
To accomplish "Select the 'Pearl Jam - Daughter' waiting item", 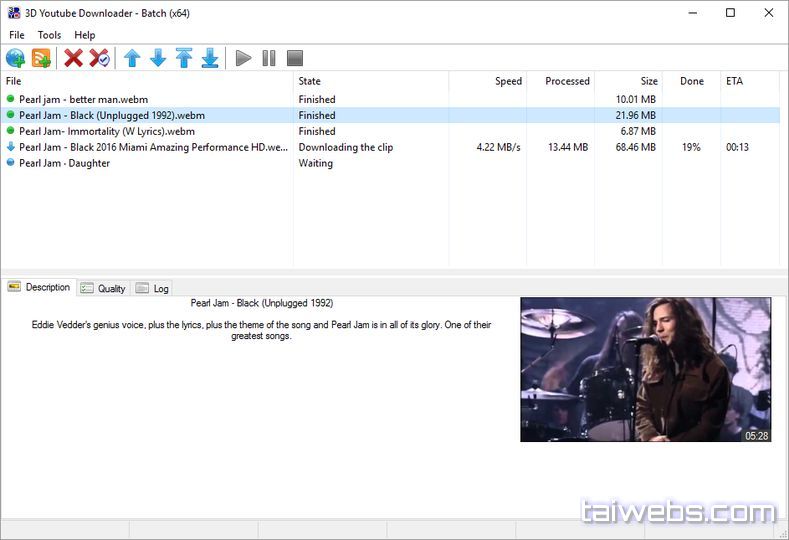I will (64, 163).
